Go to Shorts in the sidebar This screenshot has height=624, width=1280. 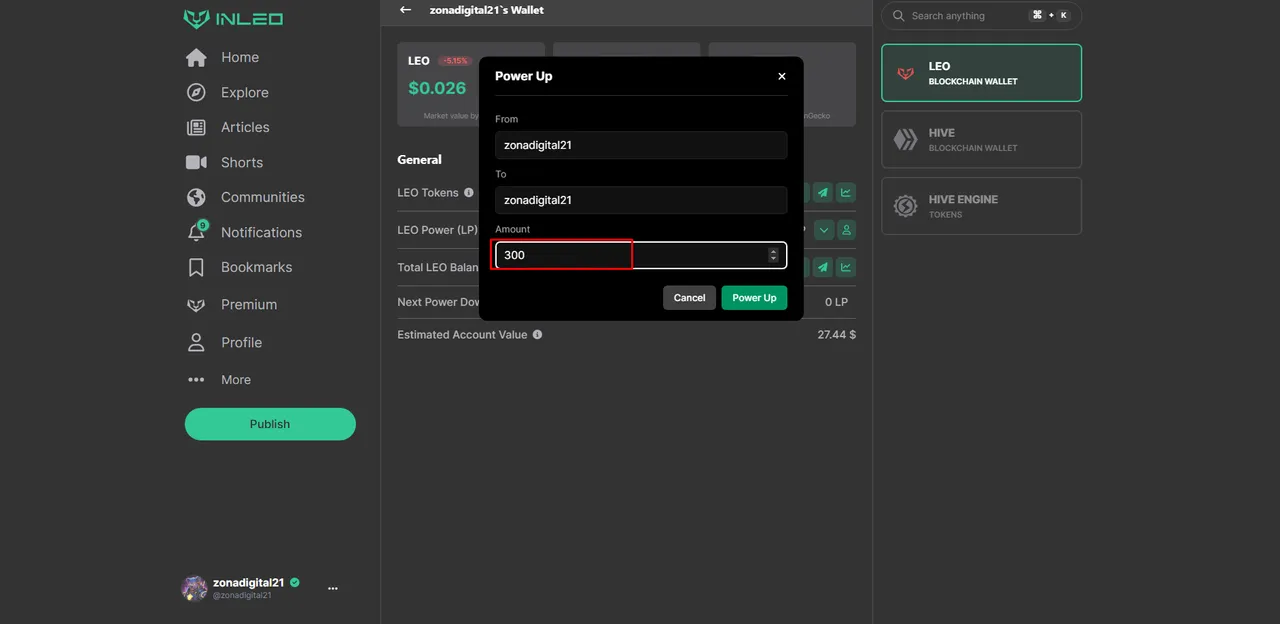(242, 163)
